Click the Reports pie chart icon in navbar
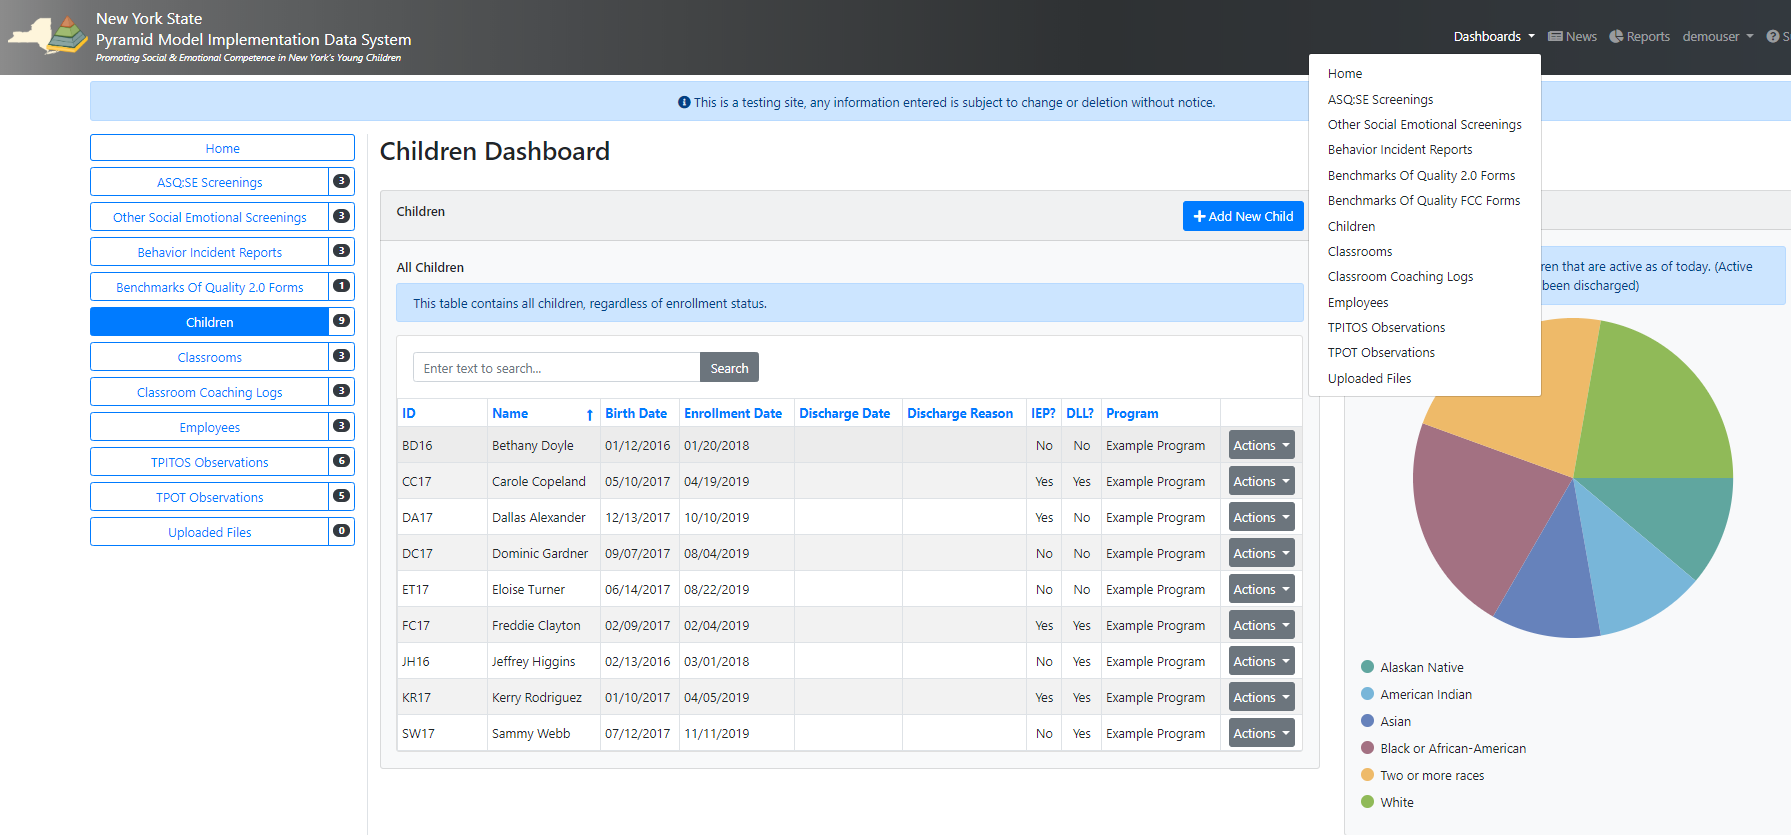The height and width of the screenshot is (835, 1791). tap(1616, 37)
